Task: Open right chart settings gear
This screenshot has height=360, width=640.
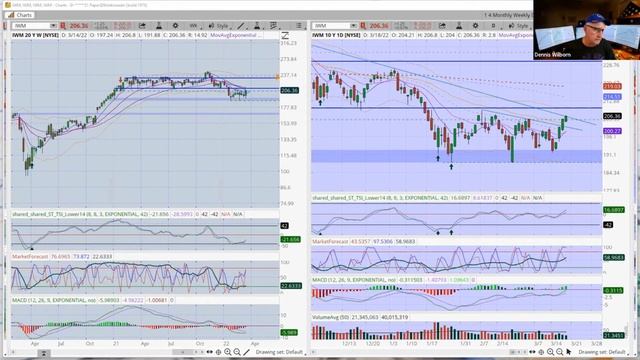Action: pyautogui.click(x=475, y=26)
